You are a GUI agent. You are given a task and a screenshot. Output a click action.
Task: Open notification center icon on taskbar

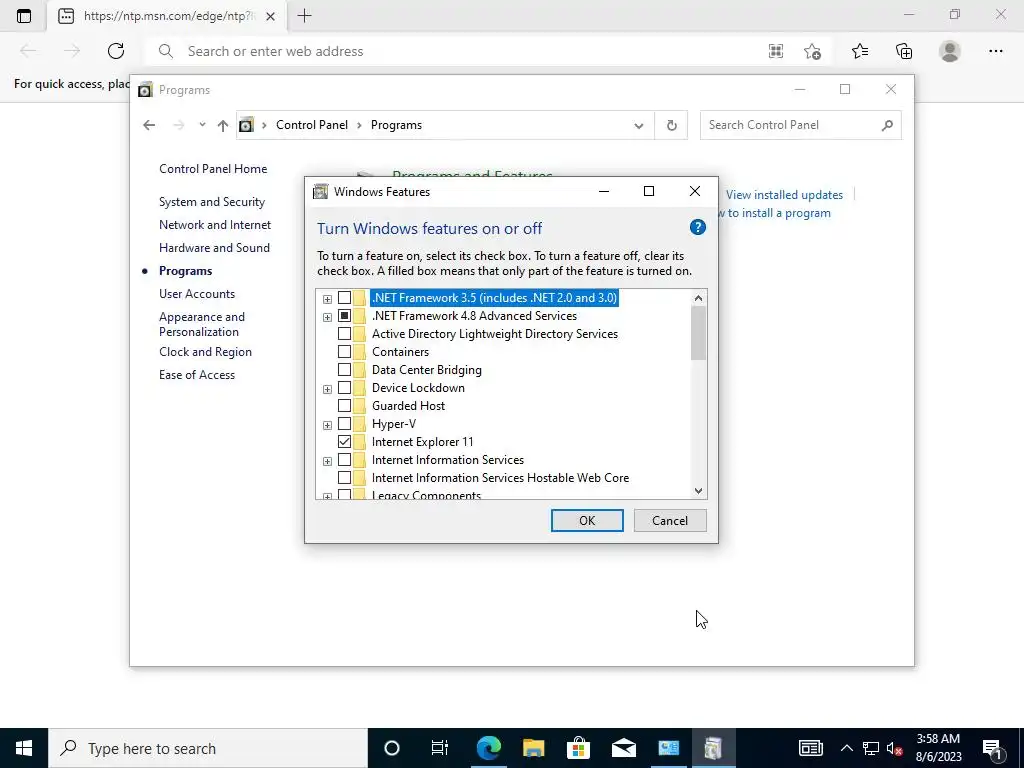point(993,748)
